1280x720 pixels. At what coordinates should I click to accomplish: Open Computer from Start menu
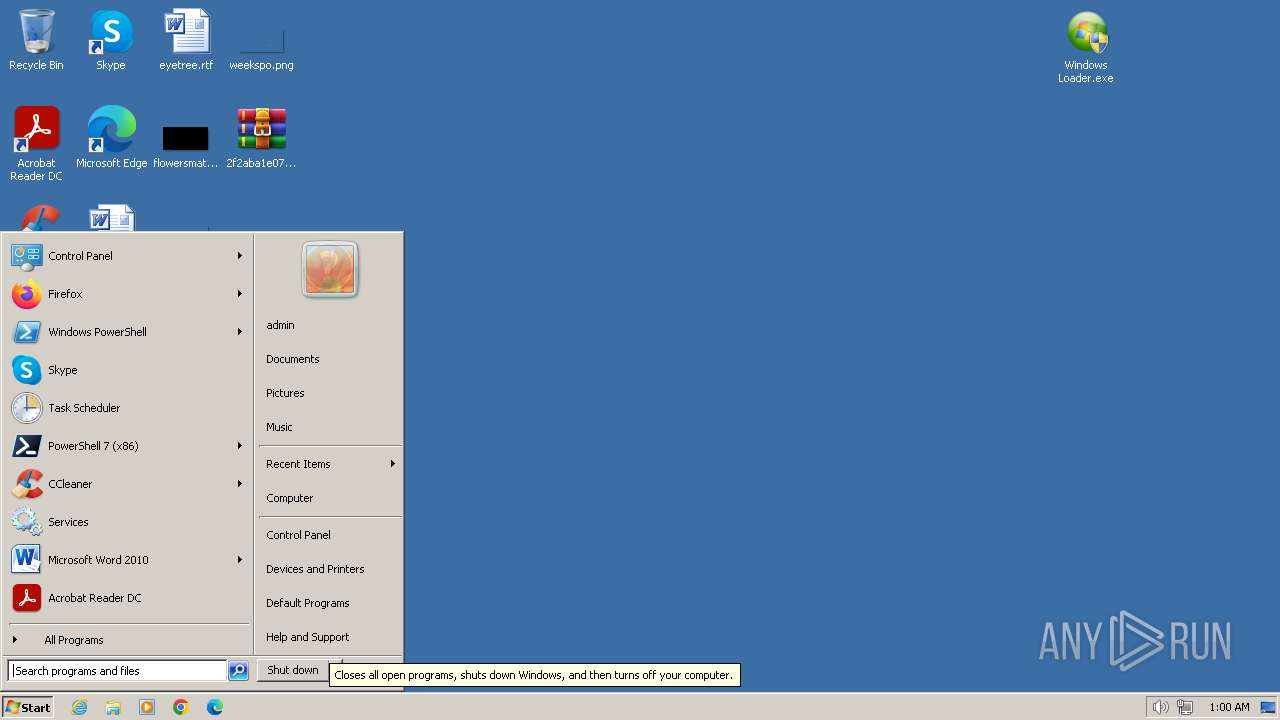click(290, 498)
